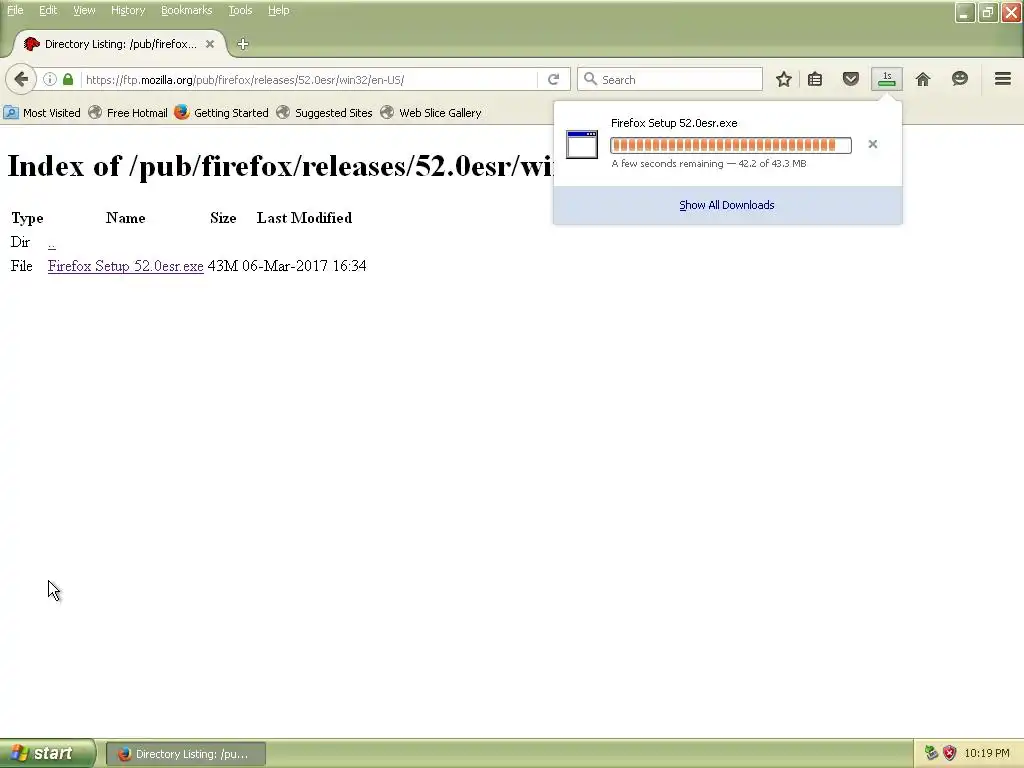Click the Start button
The height and width of the screenshot is (768, 1024).
pyautogui.click(x=47, y=753)
